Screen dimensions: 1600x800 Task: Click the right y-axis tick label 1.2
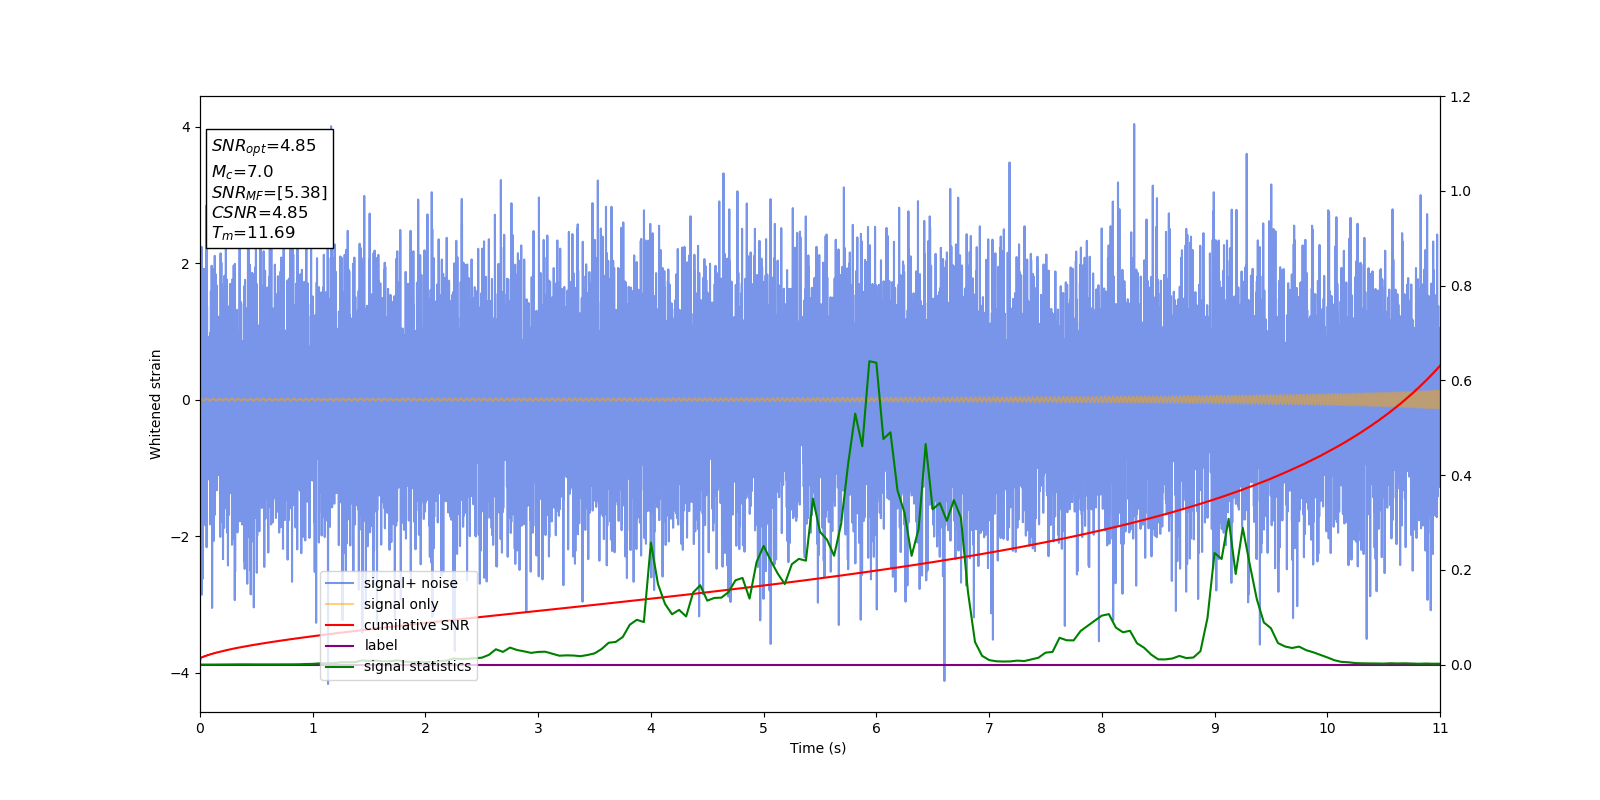(1460, 97)
